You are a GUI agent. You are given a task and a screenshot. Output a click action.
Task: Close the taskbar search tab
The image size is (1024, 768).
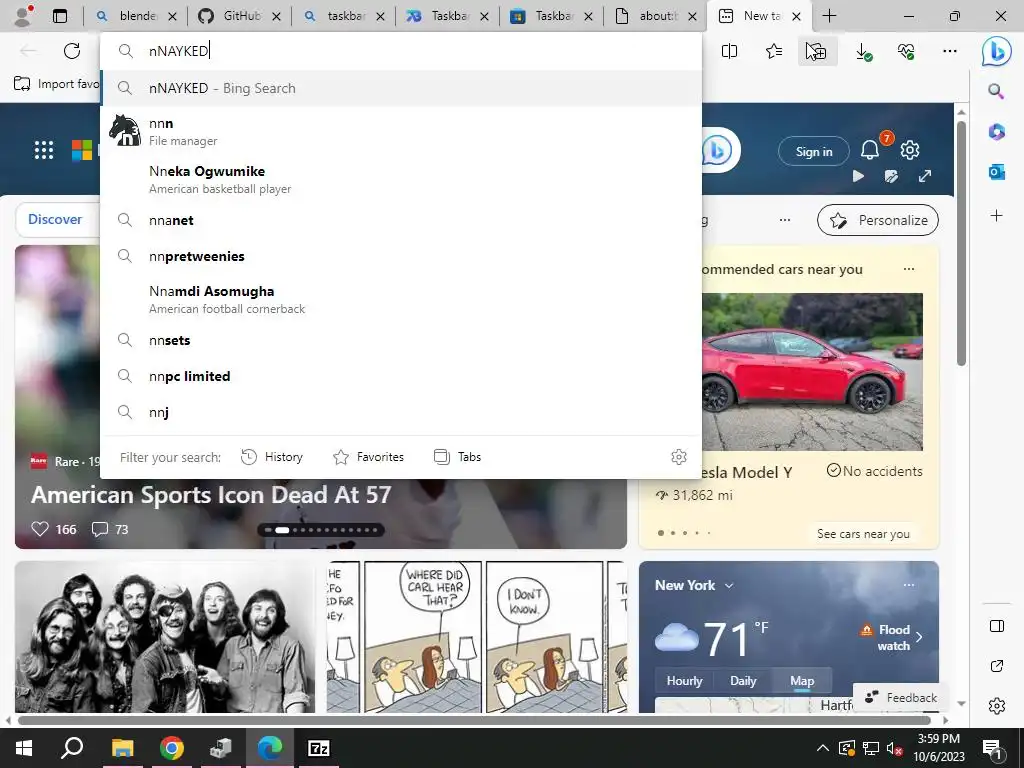[x=381, y=16]
